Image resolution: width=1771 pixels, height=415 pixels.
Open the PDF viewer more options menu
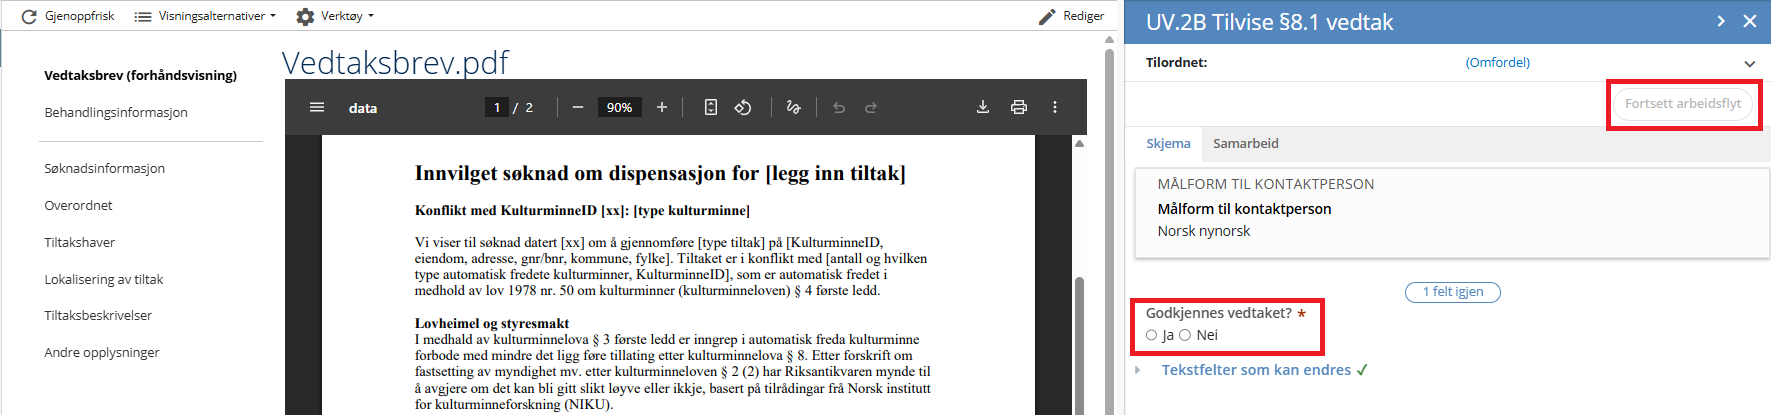pos(1055,107)
